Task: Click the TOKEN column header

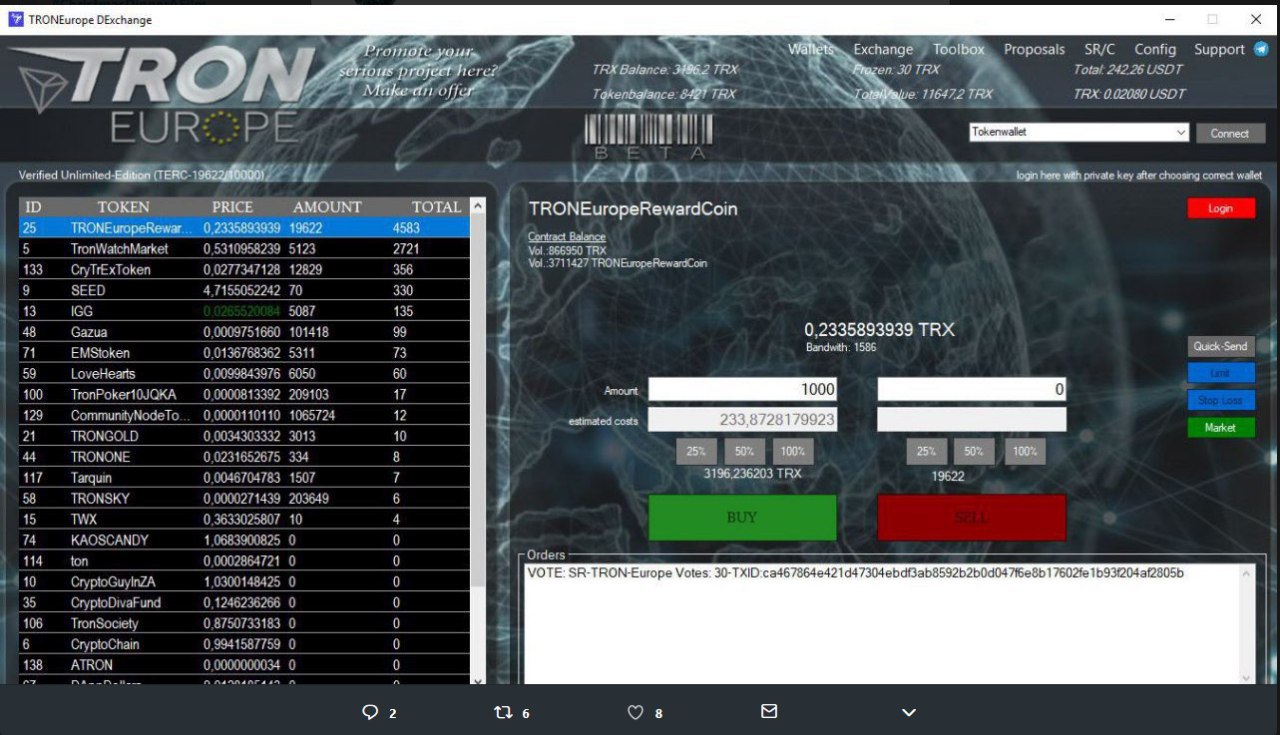Action: pos(123,207)
